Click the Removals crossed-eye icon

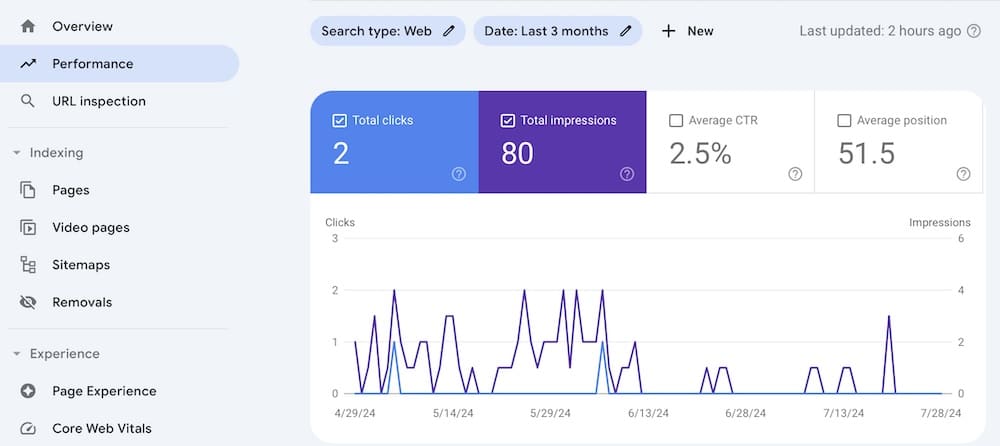pyautogui.click(x=28, y=302)
